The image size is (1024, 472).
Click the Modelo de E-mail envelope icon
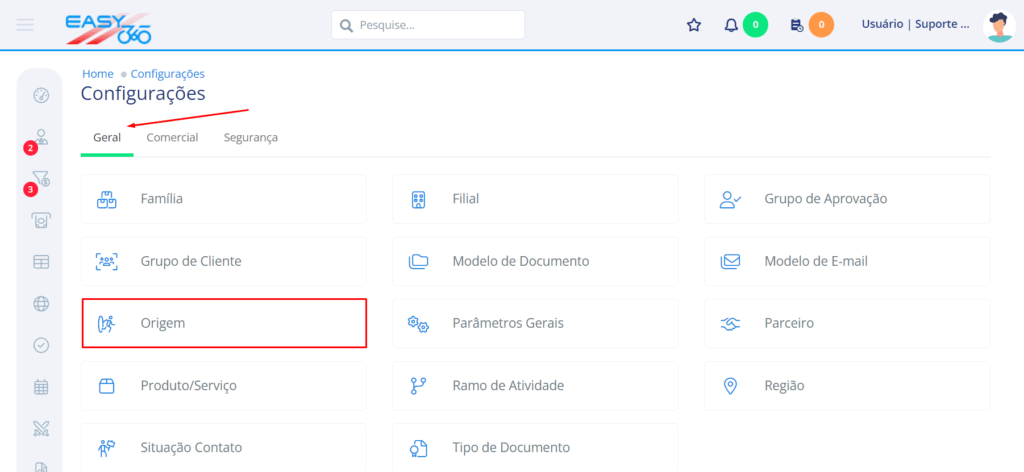coord(730,262)
